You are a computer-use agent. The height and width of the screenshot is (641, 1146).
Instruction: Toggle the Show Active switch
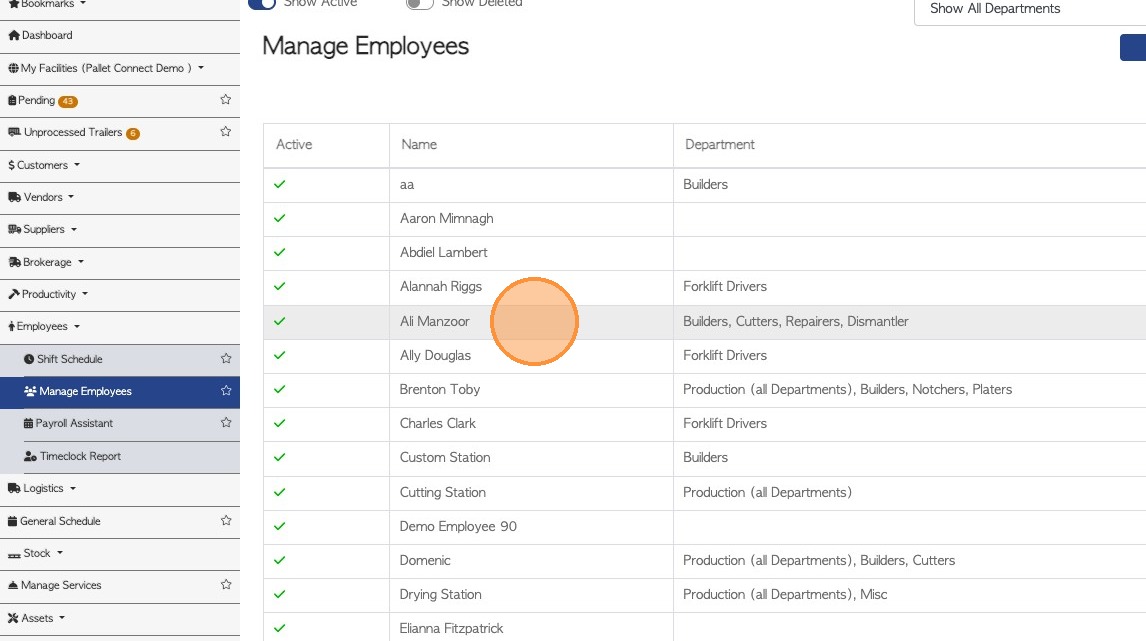tap(262, 4)
